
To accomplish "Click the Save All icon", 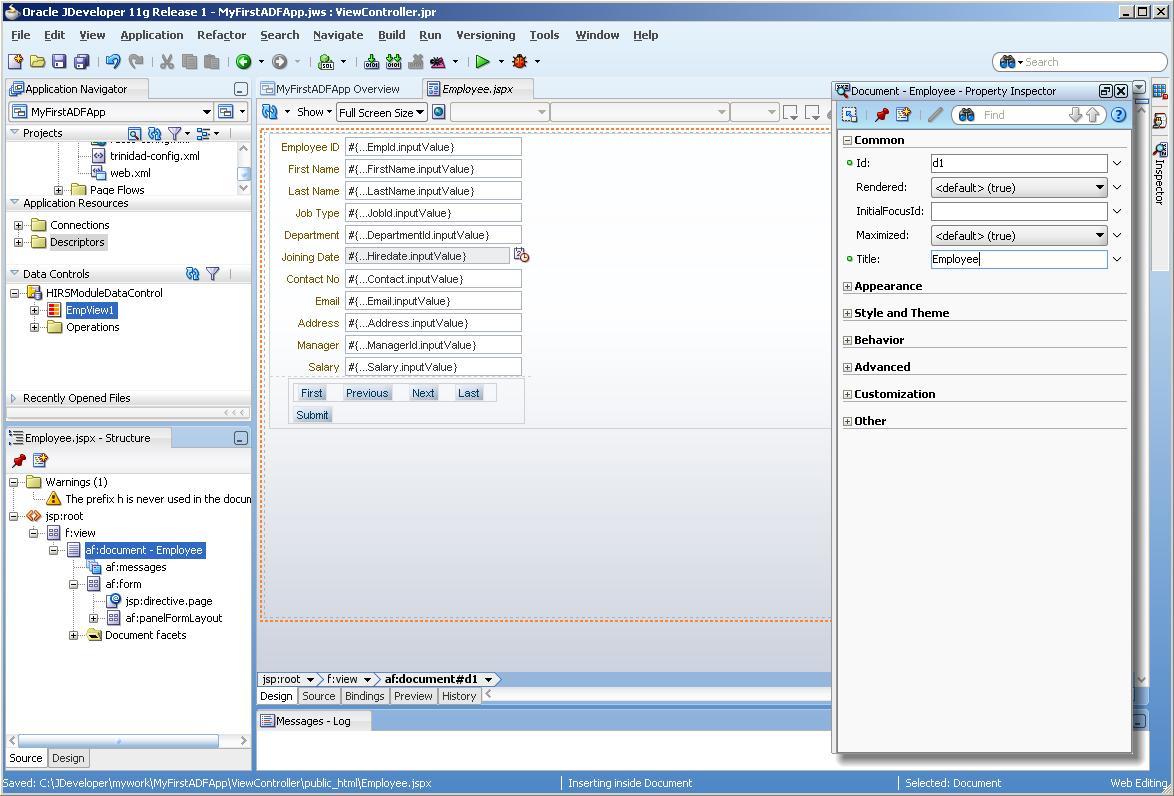I will (x=80, y=61).
